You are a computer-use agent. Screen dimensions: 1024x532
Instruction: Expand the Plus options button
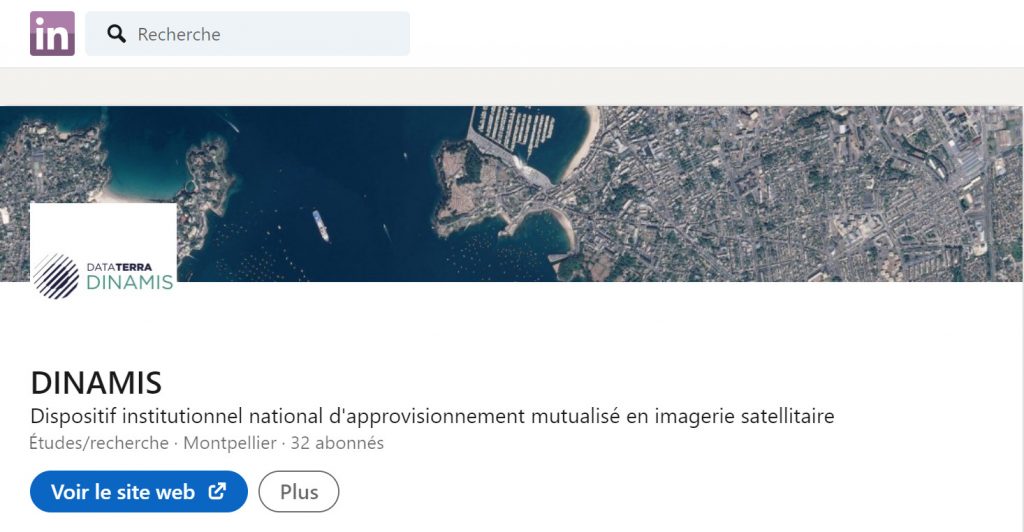coord(299,492)
